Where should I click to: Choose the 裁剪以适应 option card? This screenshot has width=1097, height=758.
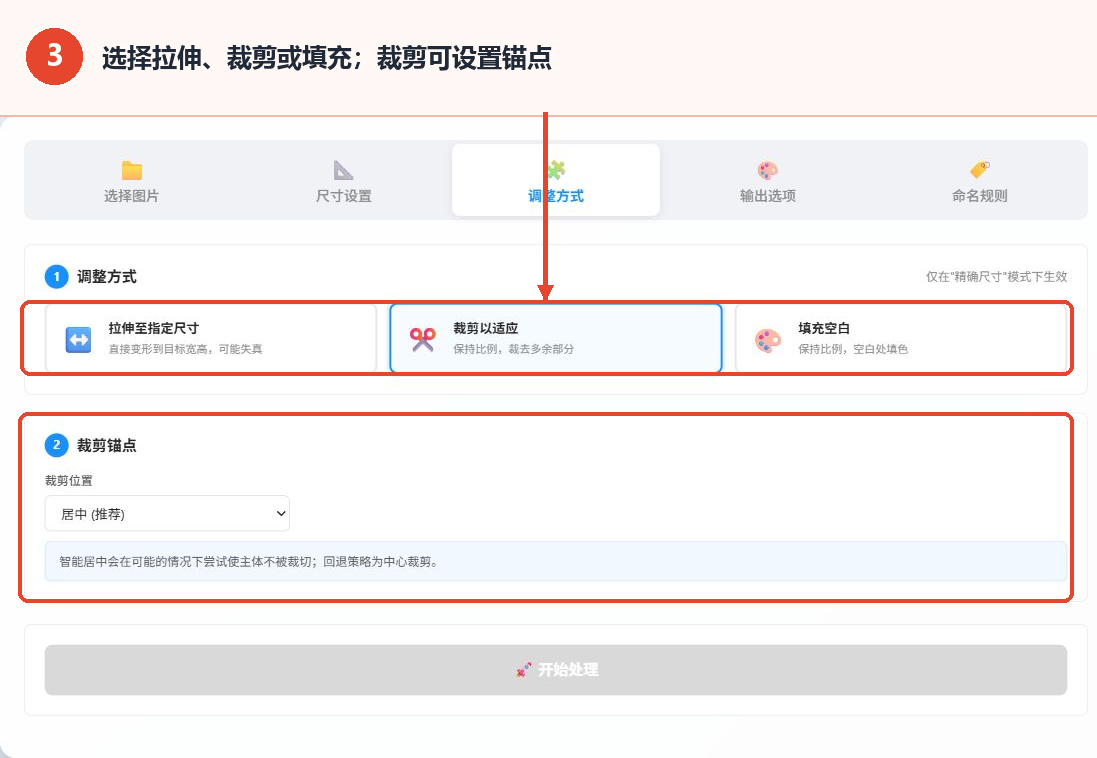[555, 338]
